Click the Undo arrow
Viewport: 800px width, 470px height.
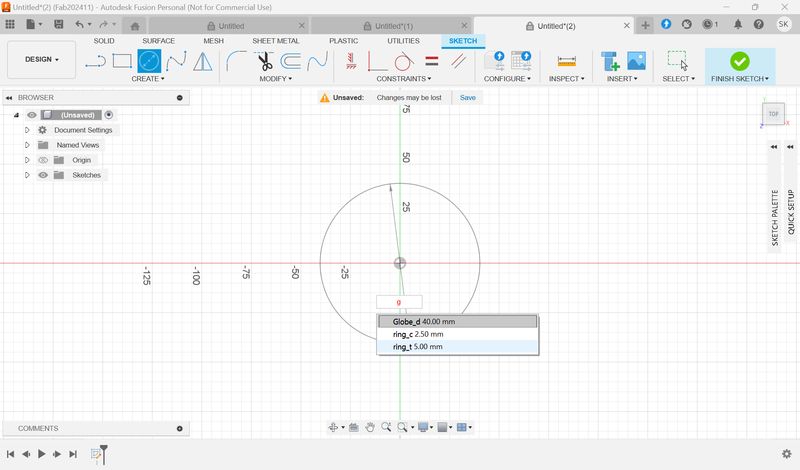[79, 24]
